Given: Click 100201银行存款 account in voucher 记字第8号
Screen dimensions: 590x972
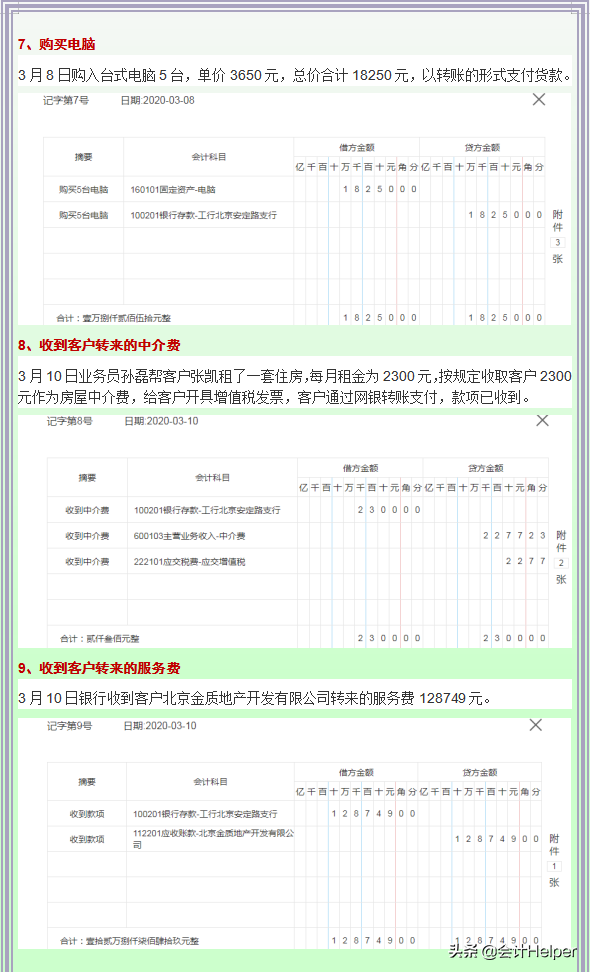Looking at the screenshot, I should 208,510.
